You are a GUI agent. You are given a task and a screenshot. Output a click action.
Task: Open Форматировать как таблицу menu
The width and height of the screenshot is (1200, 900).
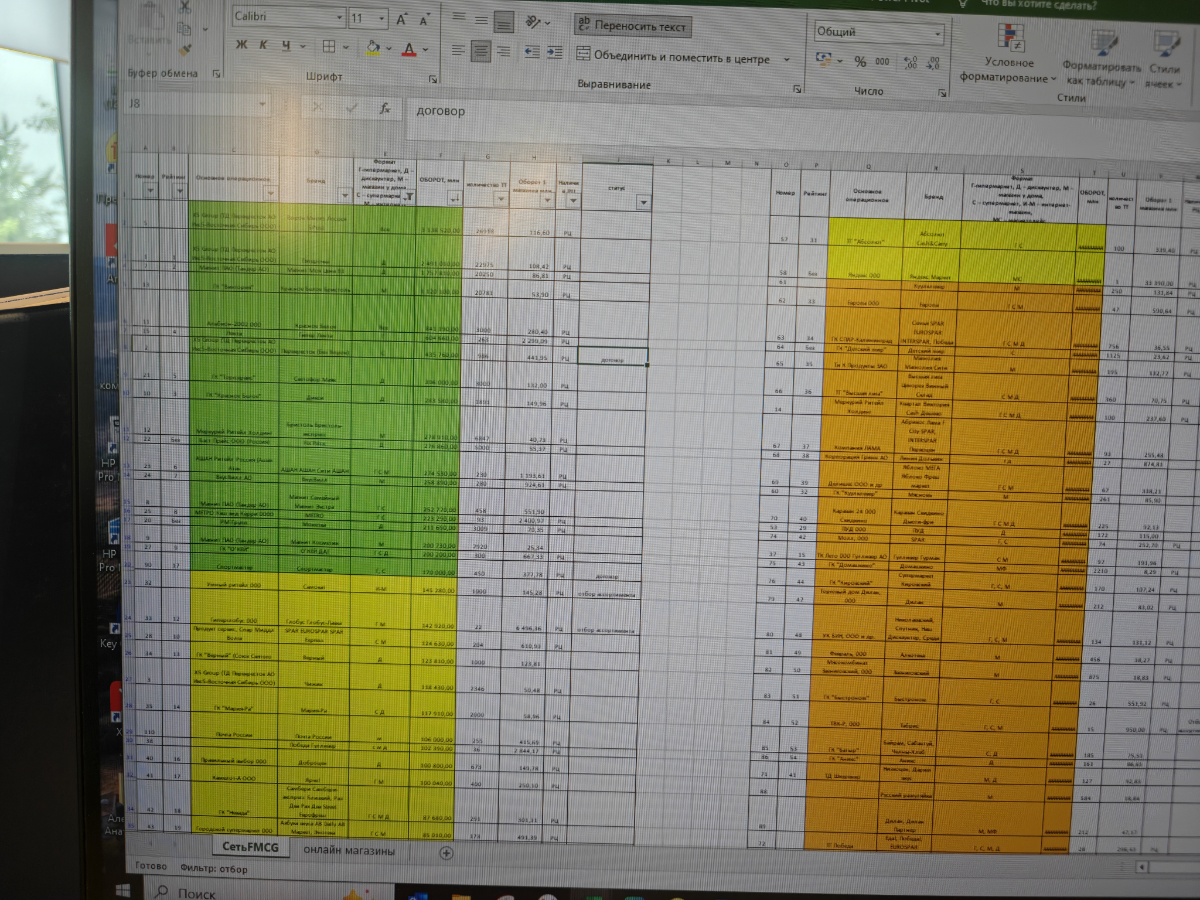(1102, 60)
